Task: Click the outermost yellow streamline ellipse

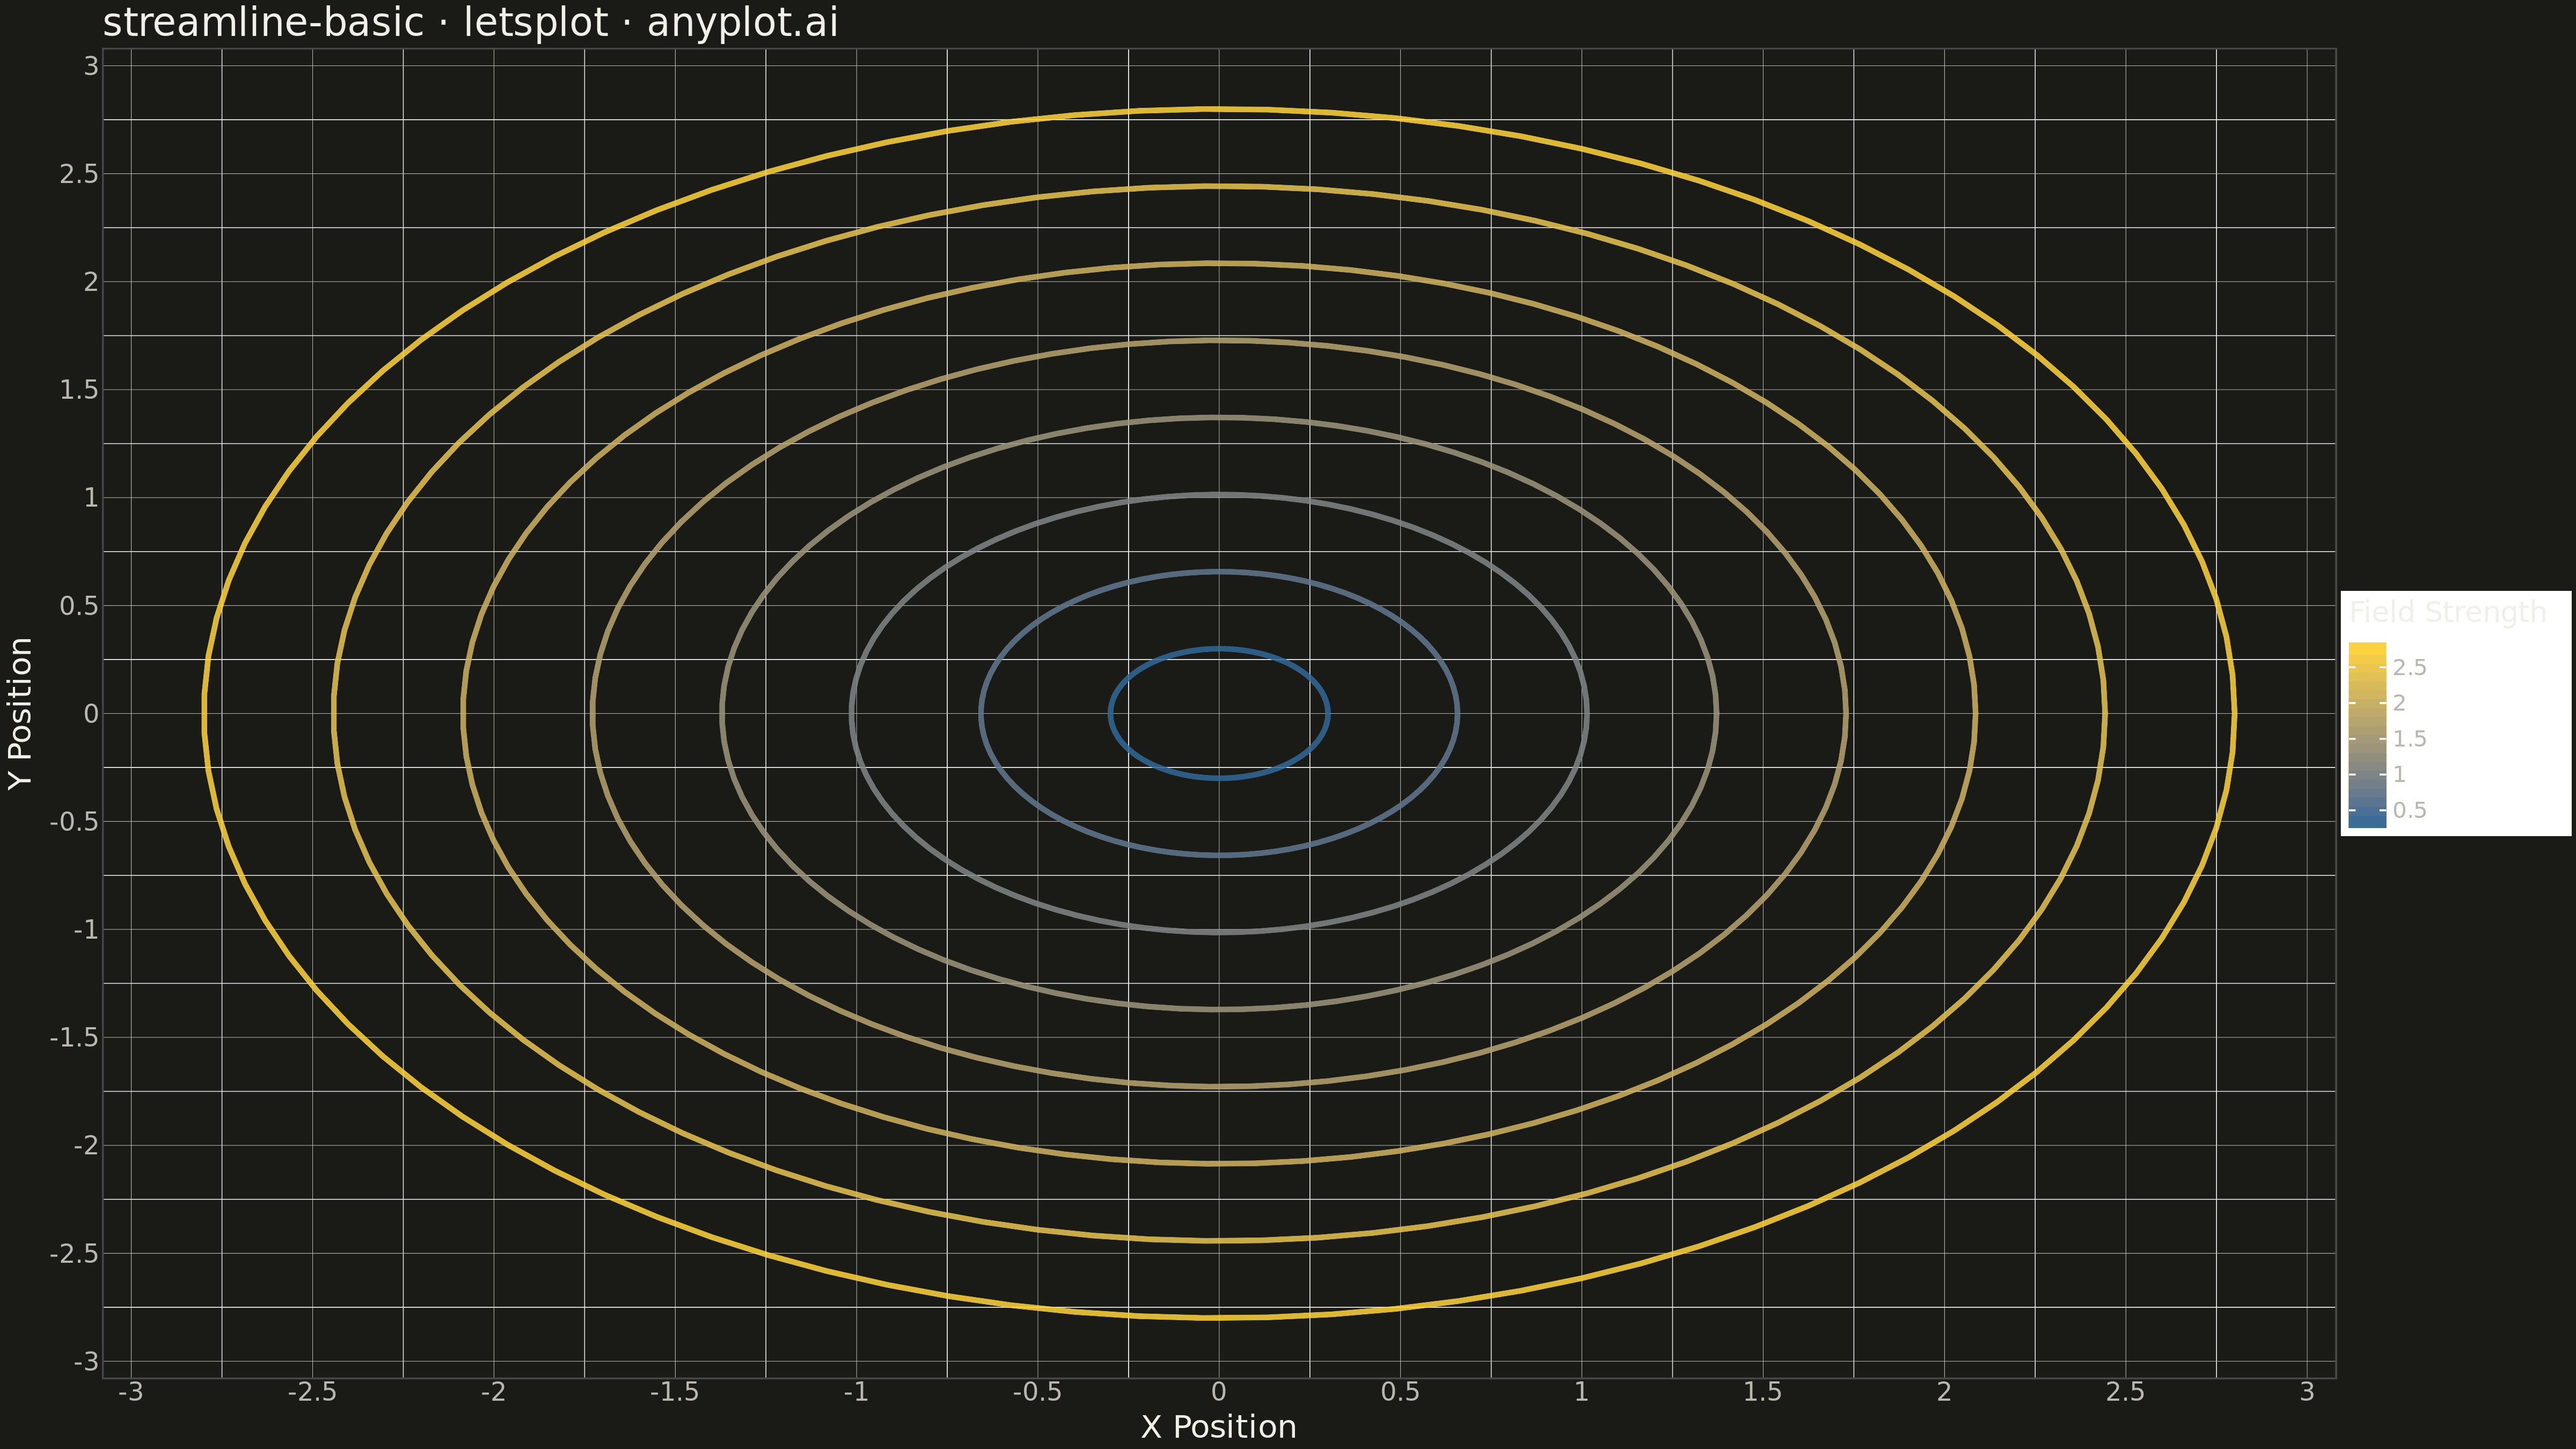Action: pyautogui.click(x=1219, y=109)
